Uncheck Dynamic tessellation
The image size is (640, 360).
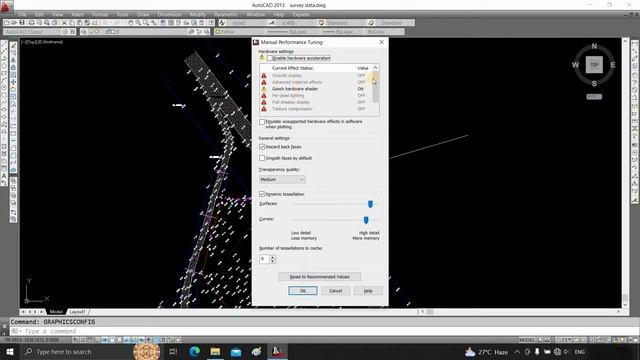262,194
